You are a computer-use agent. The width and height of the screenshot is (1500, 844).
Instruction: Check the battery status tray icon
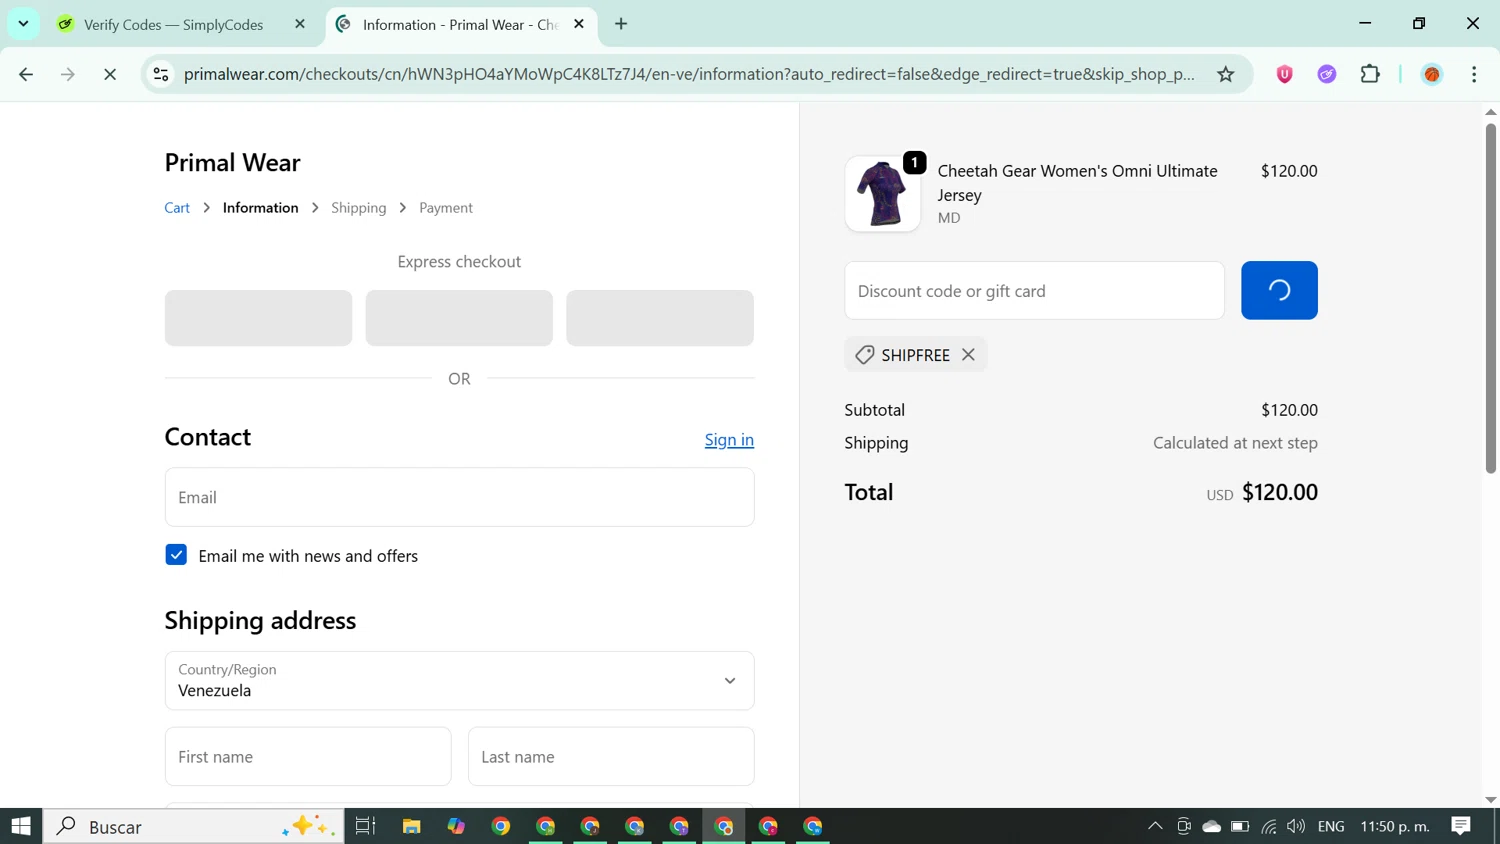(x=1240, y=826)
